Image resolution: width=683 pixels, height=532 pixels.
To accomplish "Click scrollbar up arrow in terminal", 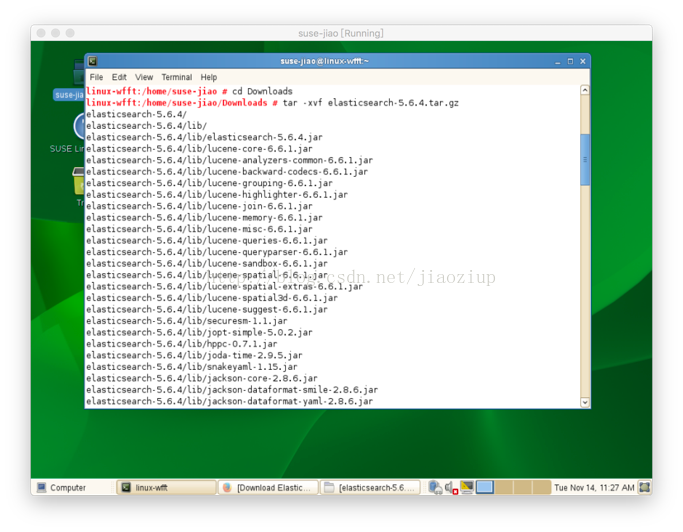I will (x=585, y=90).
